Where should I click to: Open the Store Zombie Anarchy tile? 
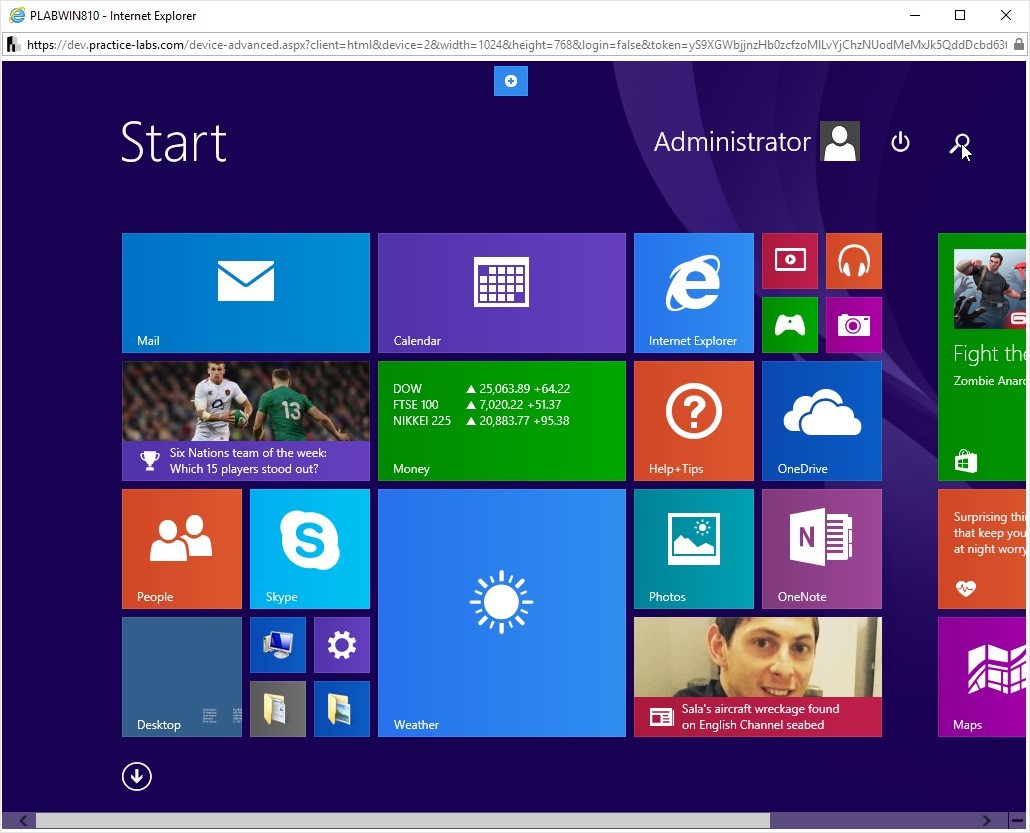(982, 357)
